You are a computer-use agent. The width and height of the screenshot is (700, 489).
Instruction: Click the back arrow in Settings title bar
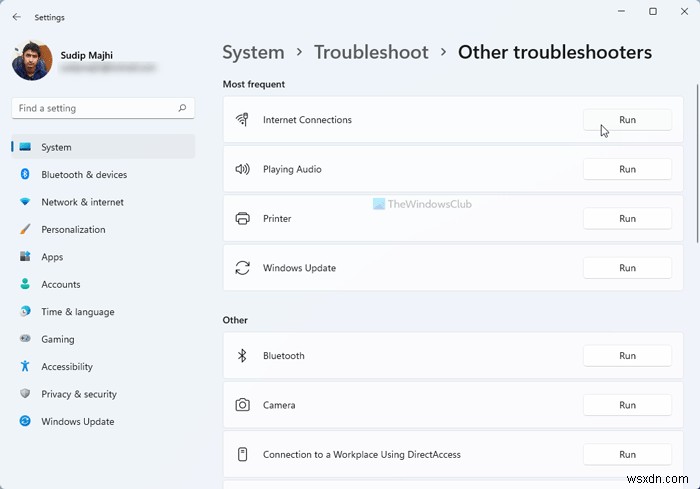click(16, 16)
